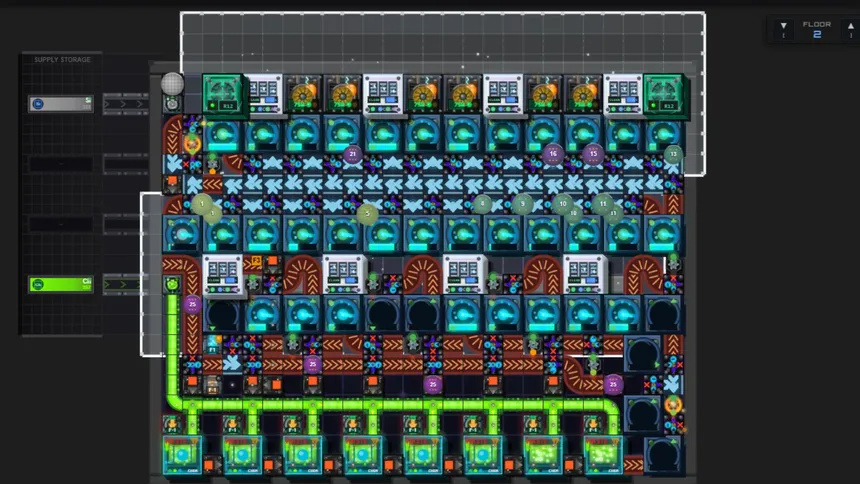Select the orange chevron conveyor exit at bottom-right

click(633, 465)
